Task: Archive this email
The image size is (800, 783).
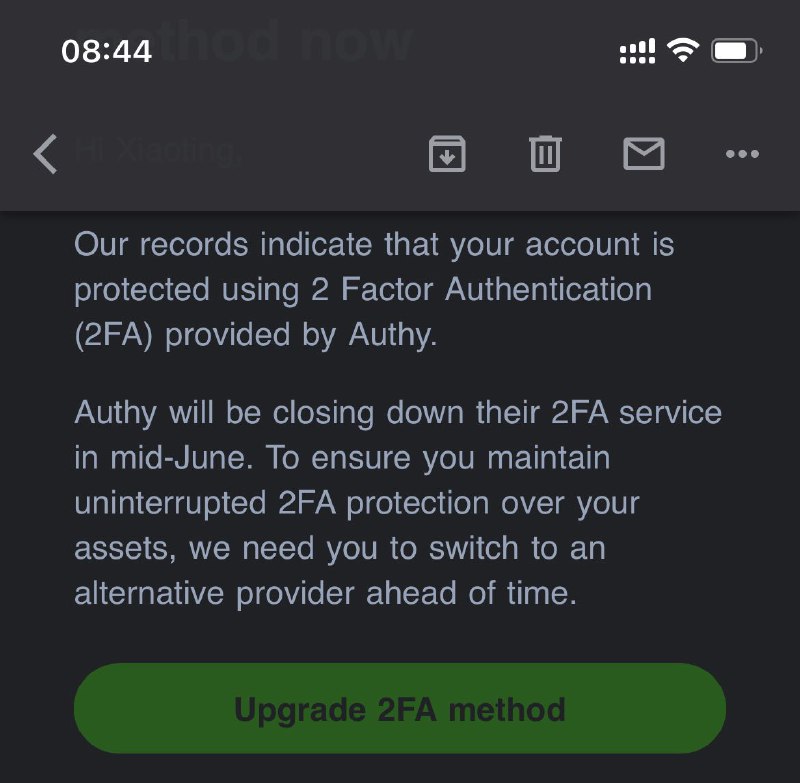Action: click(447, 154)
